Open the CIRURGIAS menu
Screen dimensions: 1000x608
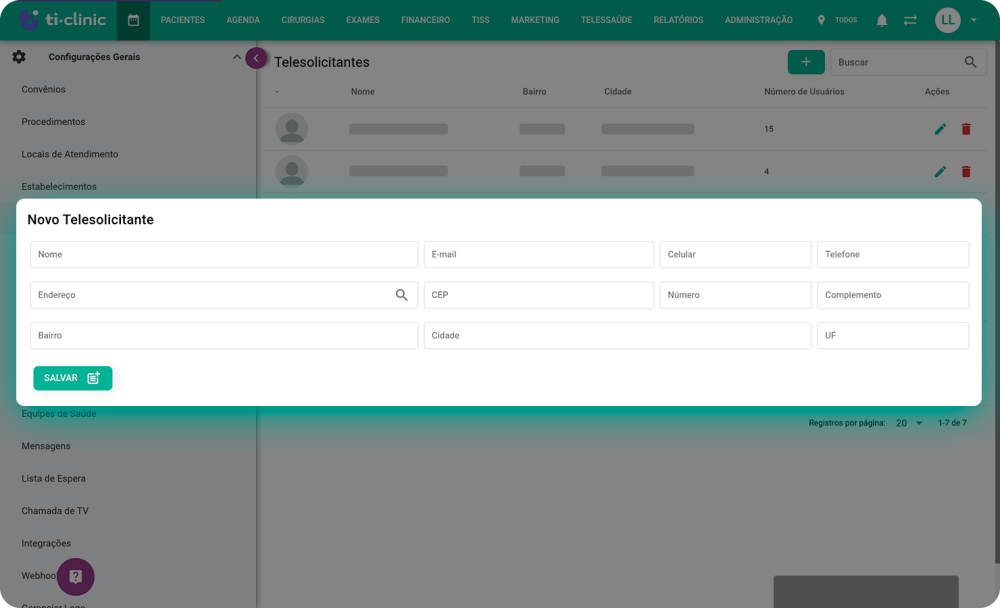(303, 20)
